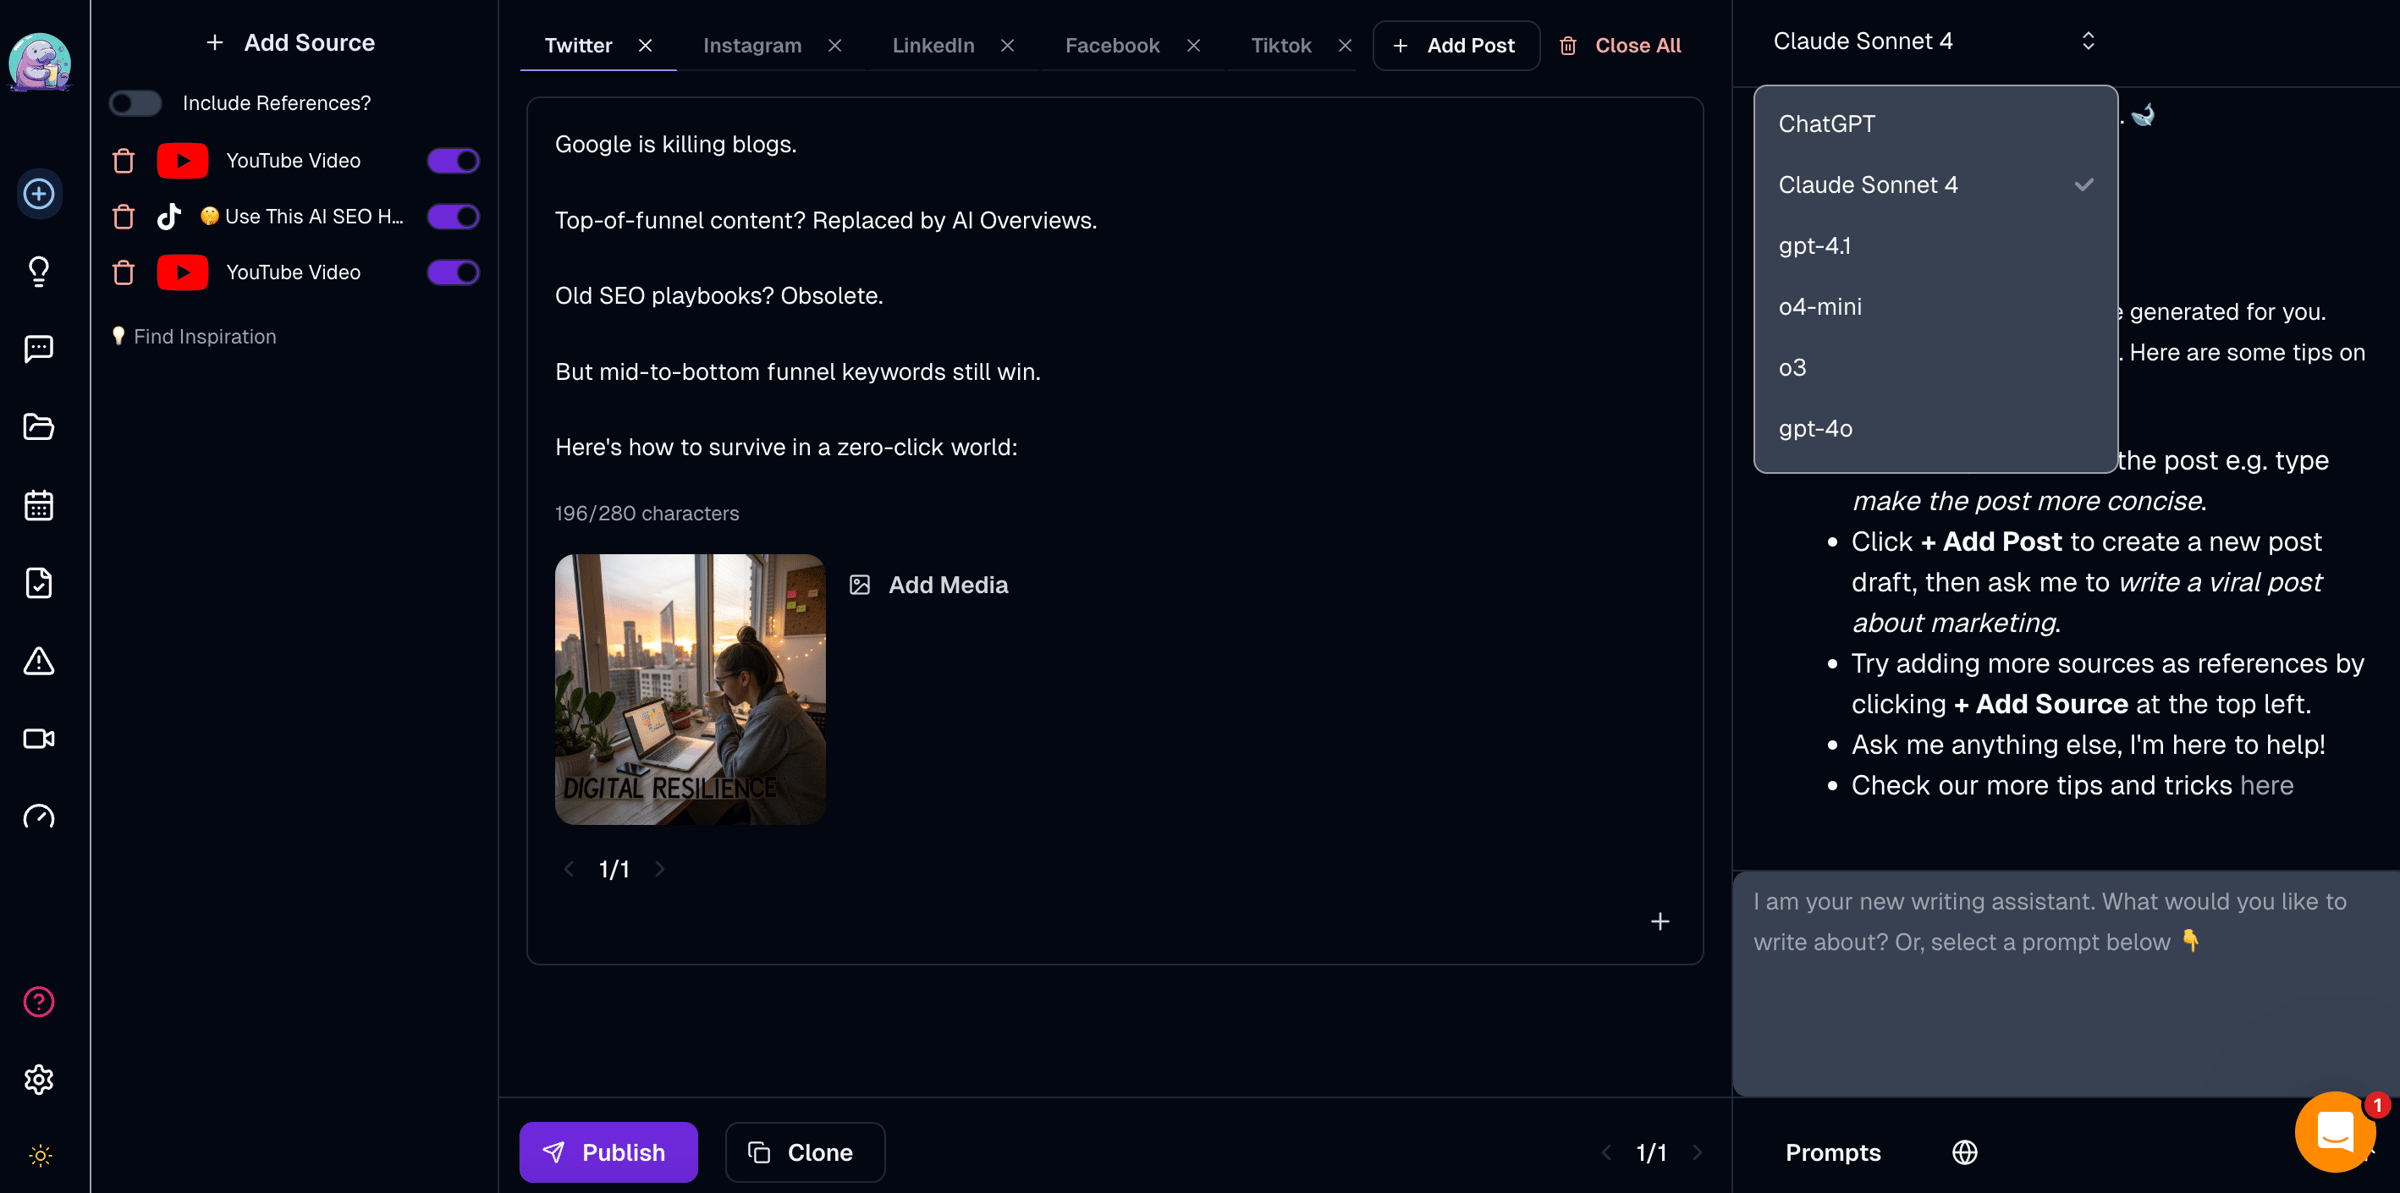This screenshot has width=2400, height=1193.
Task: Open the video camera sidebar icon
Action: [39, 739]
